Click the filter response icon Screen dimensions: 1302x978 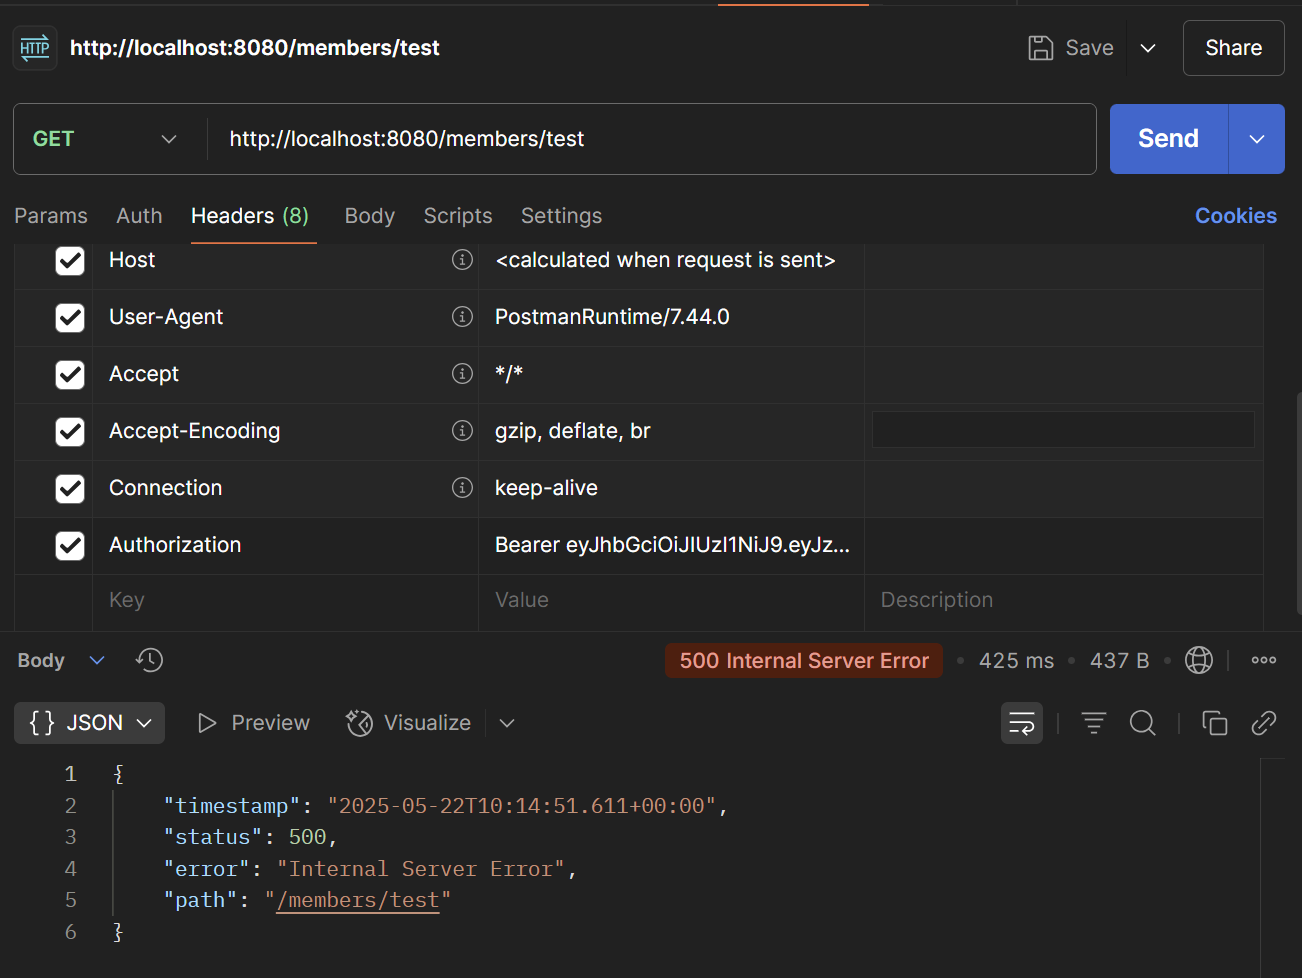coord(1093,723)
